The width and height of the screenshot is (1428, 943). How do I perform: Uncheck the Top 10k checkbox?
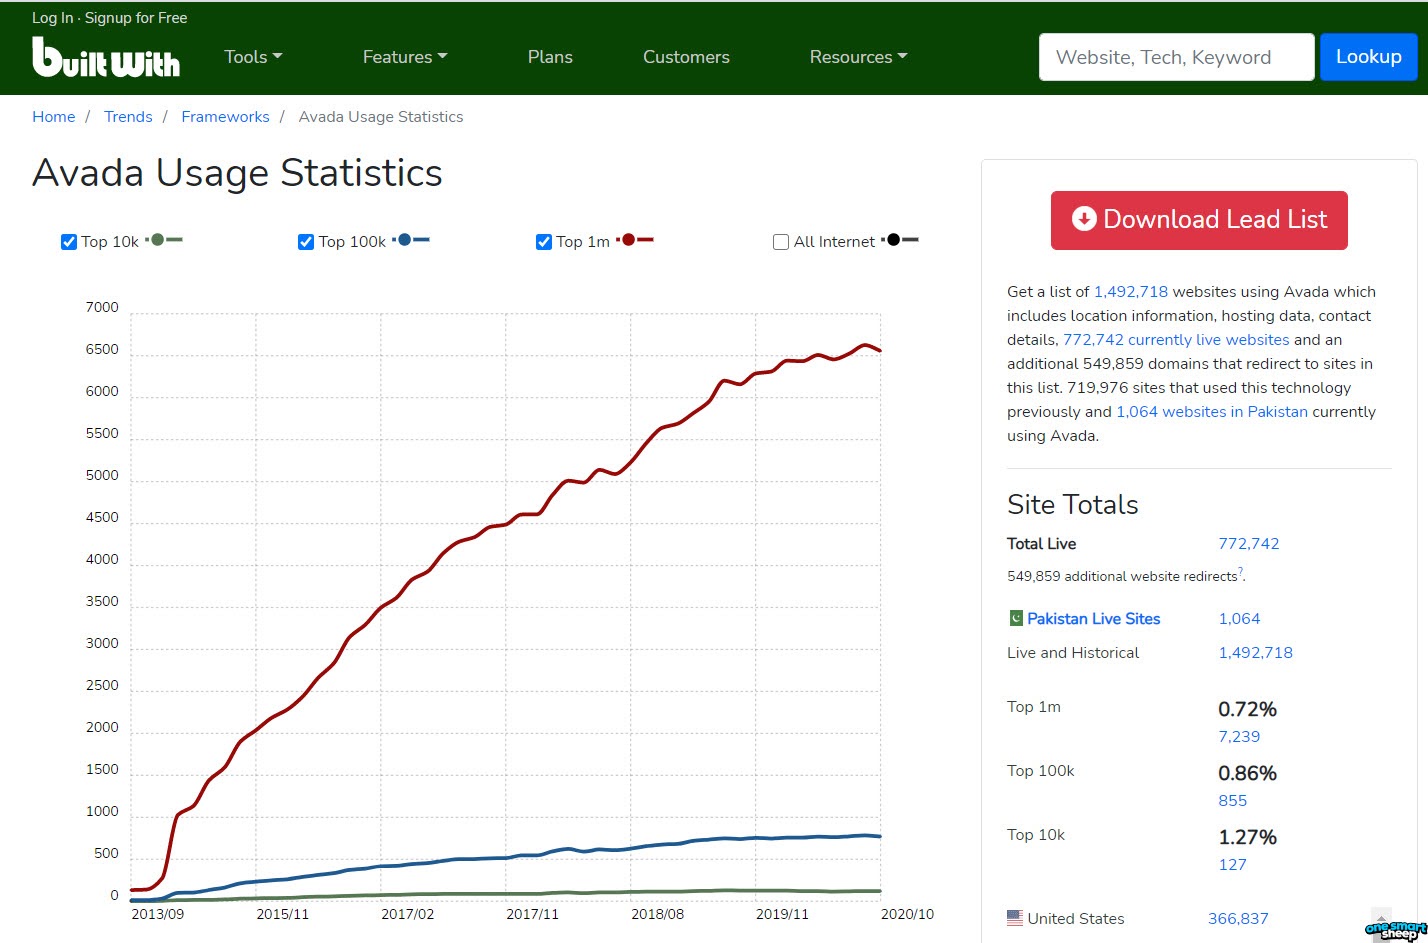point(69,242)
